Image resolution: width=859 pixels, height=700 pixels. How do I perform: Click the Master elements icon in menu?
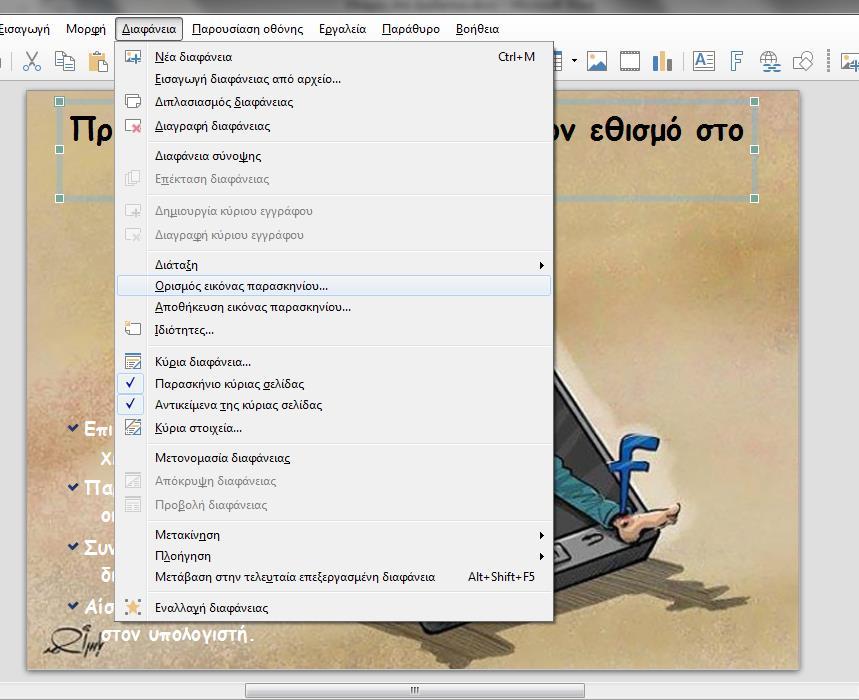tap(133, 427)
